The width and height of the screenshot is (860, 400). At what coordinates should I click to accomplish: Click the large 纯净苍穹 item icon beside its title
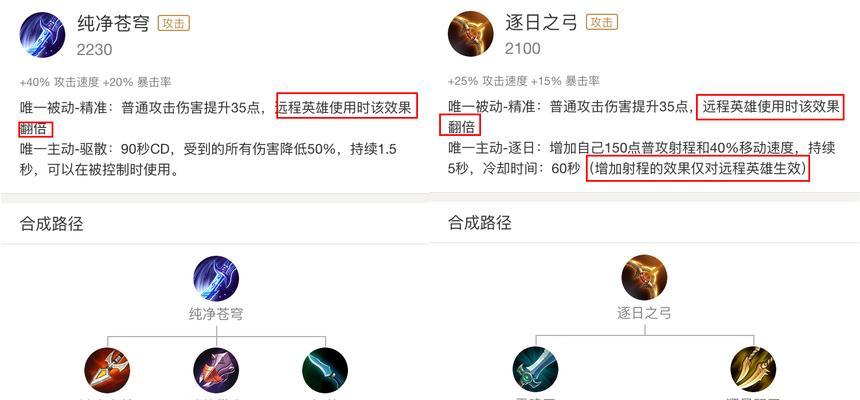(x=42, y=35)
